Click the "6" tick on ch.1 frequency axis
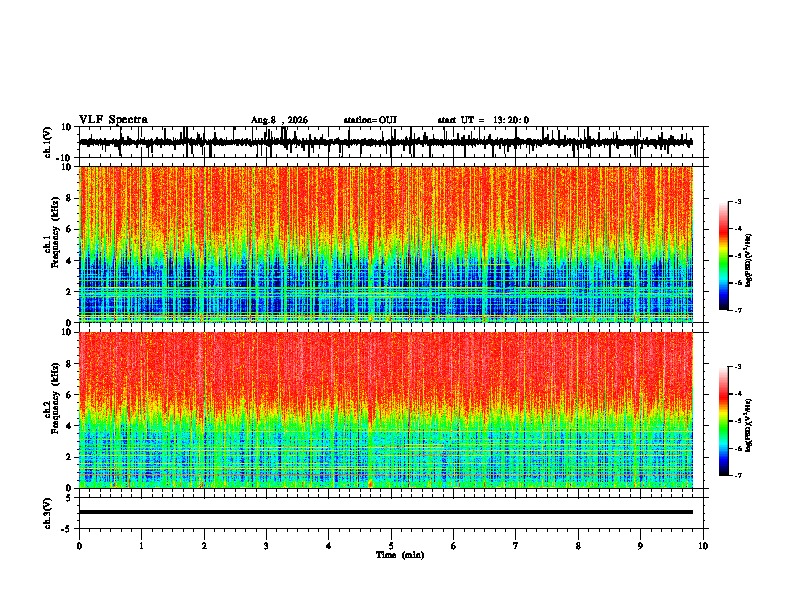Screen dimensions: 792x612 click(x=69, y=229)
